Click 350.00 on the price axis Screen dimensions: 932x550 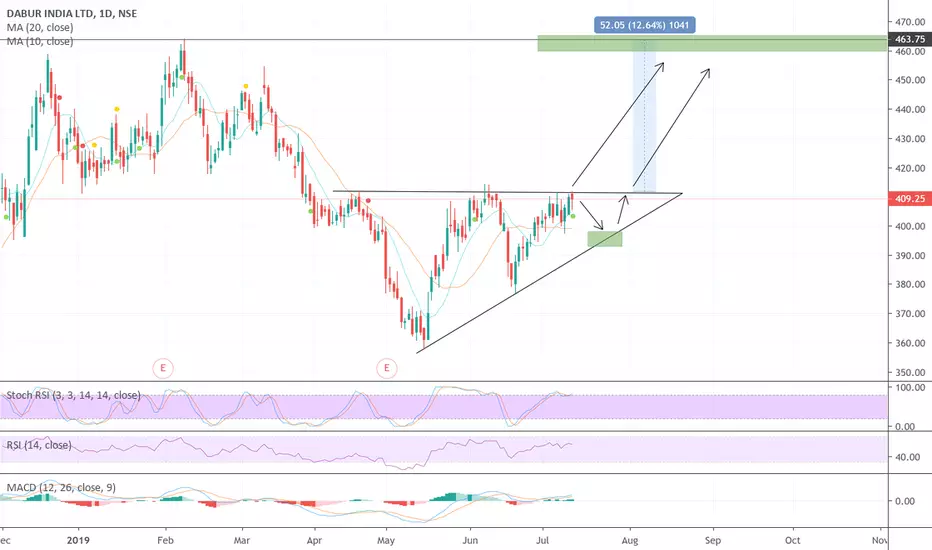coord(909,373)
